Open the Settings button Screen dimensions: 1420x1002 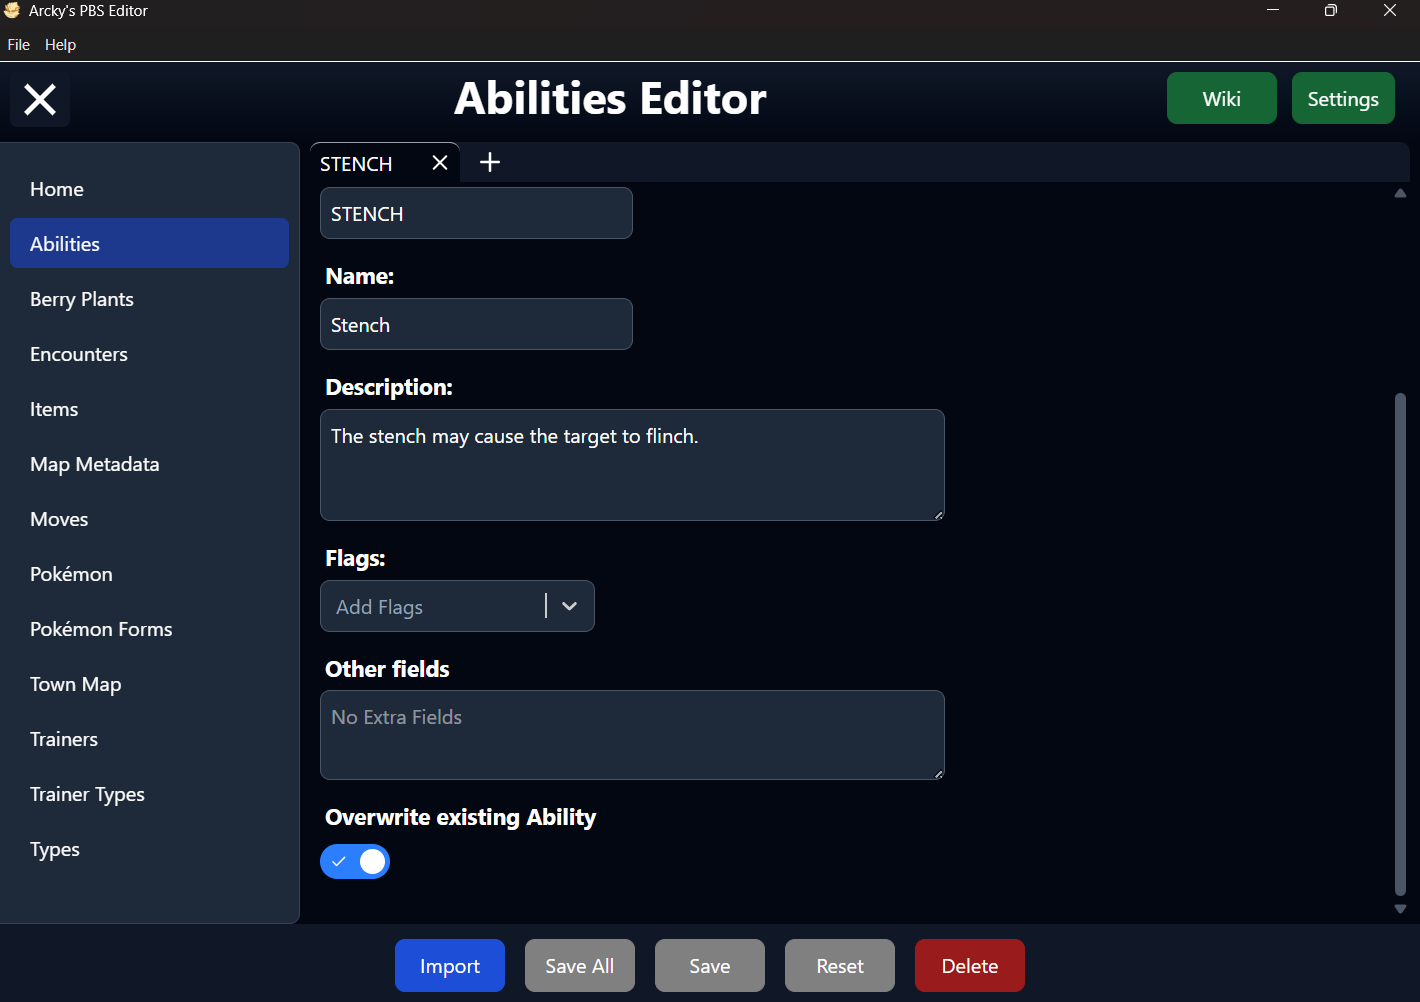click(1343, 98)
